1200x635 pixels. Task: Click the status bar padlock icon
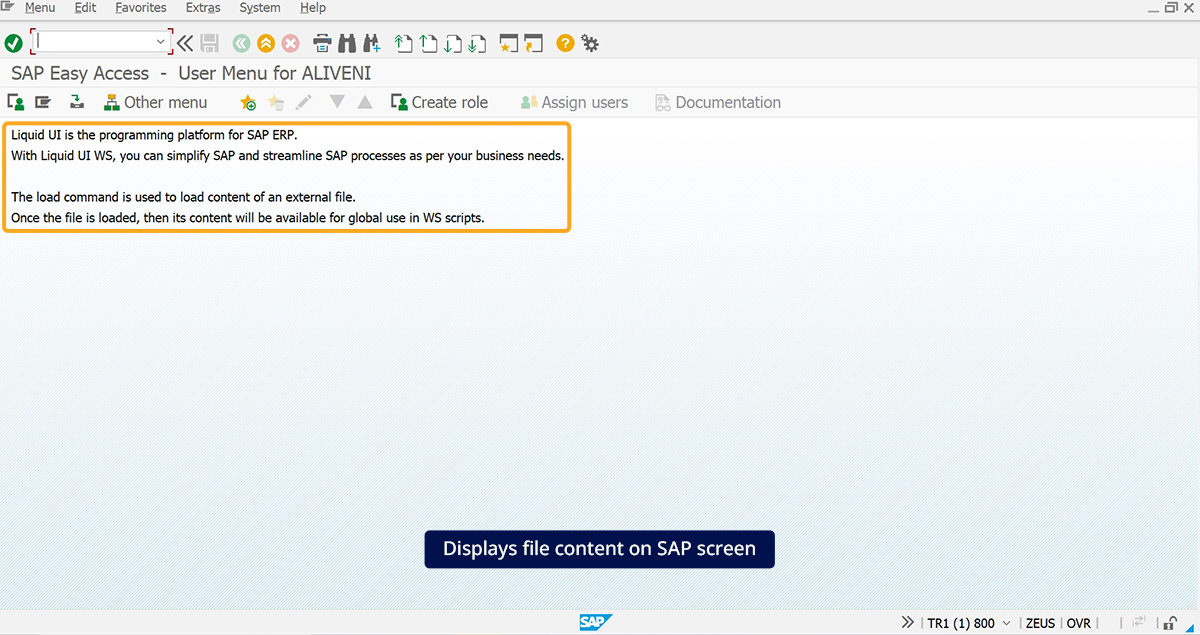(1171, 622)
